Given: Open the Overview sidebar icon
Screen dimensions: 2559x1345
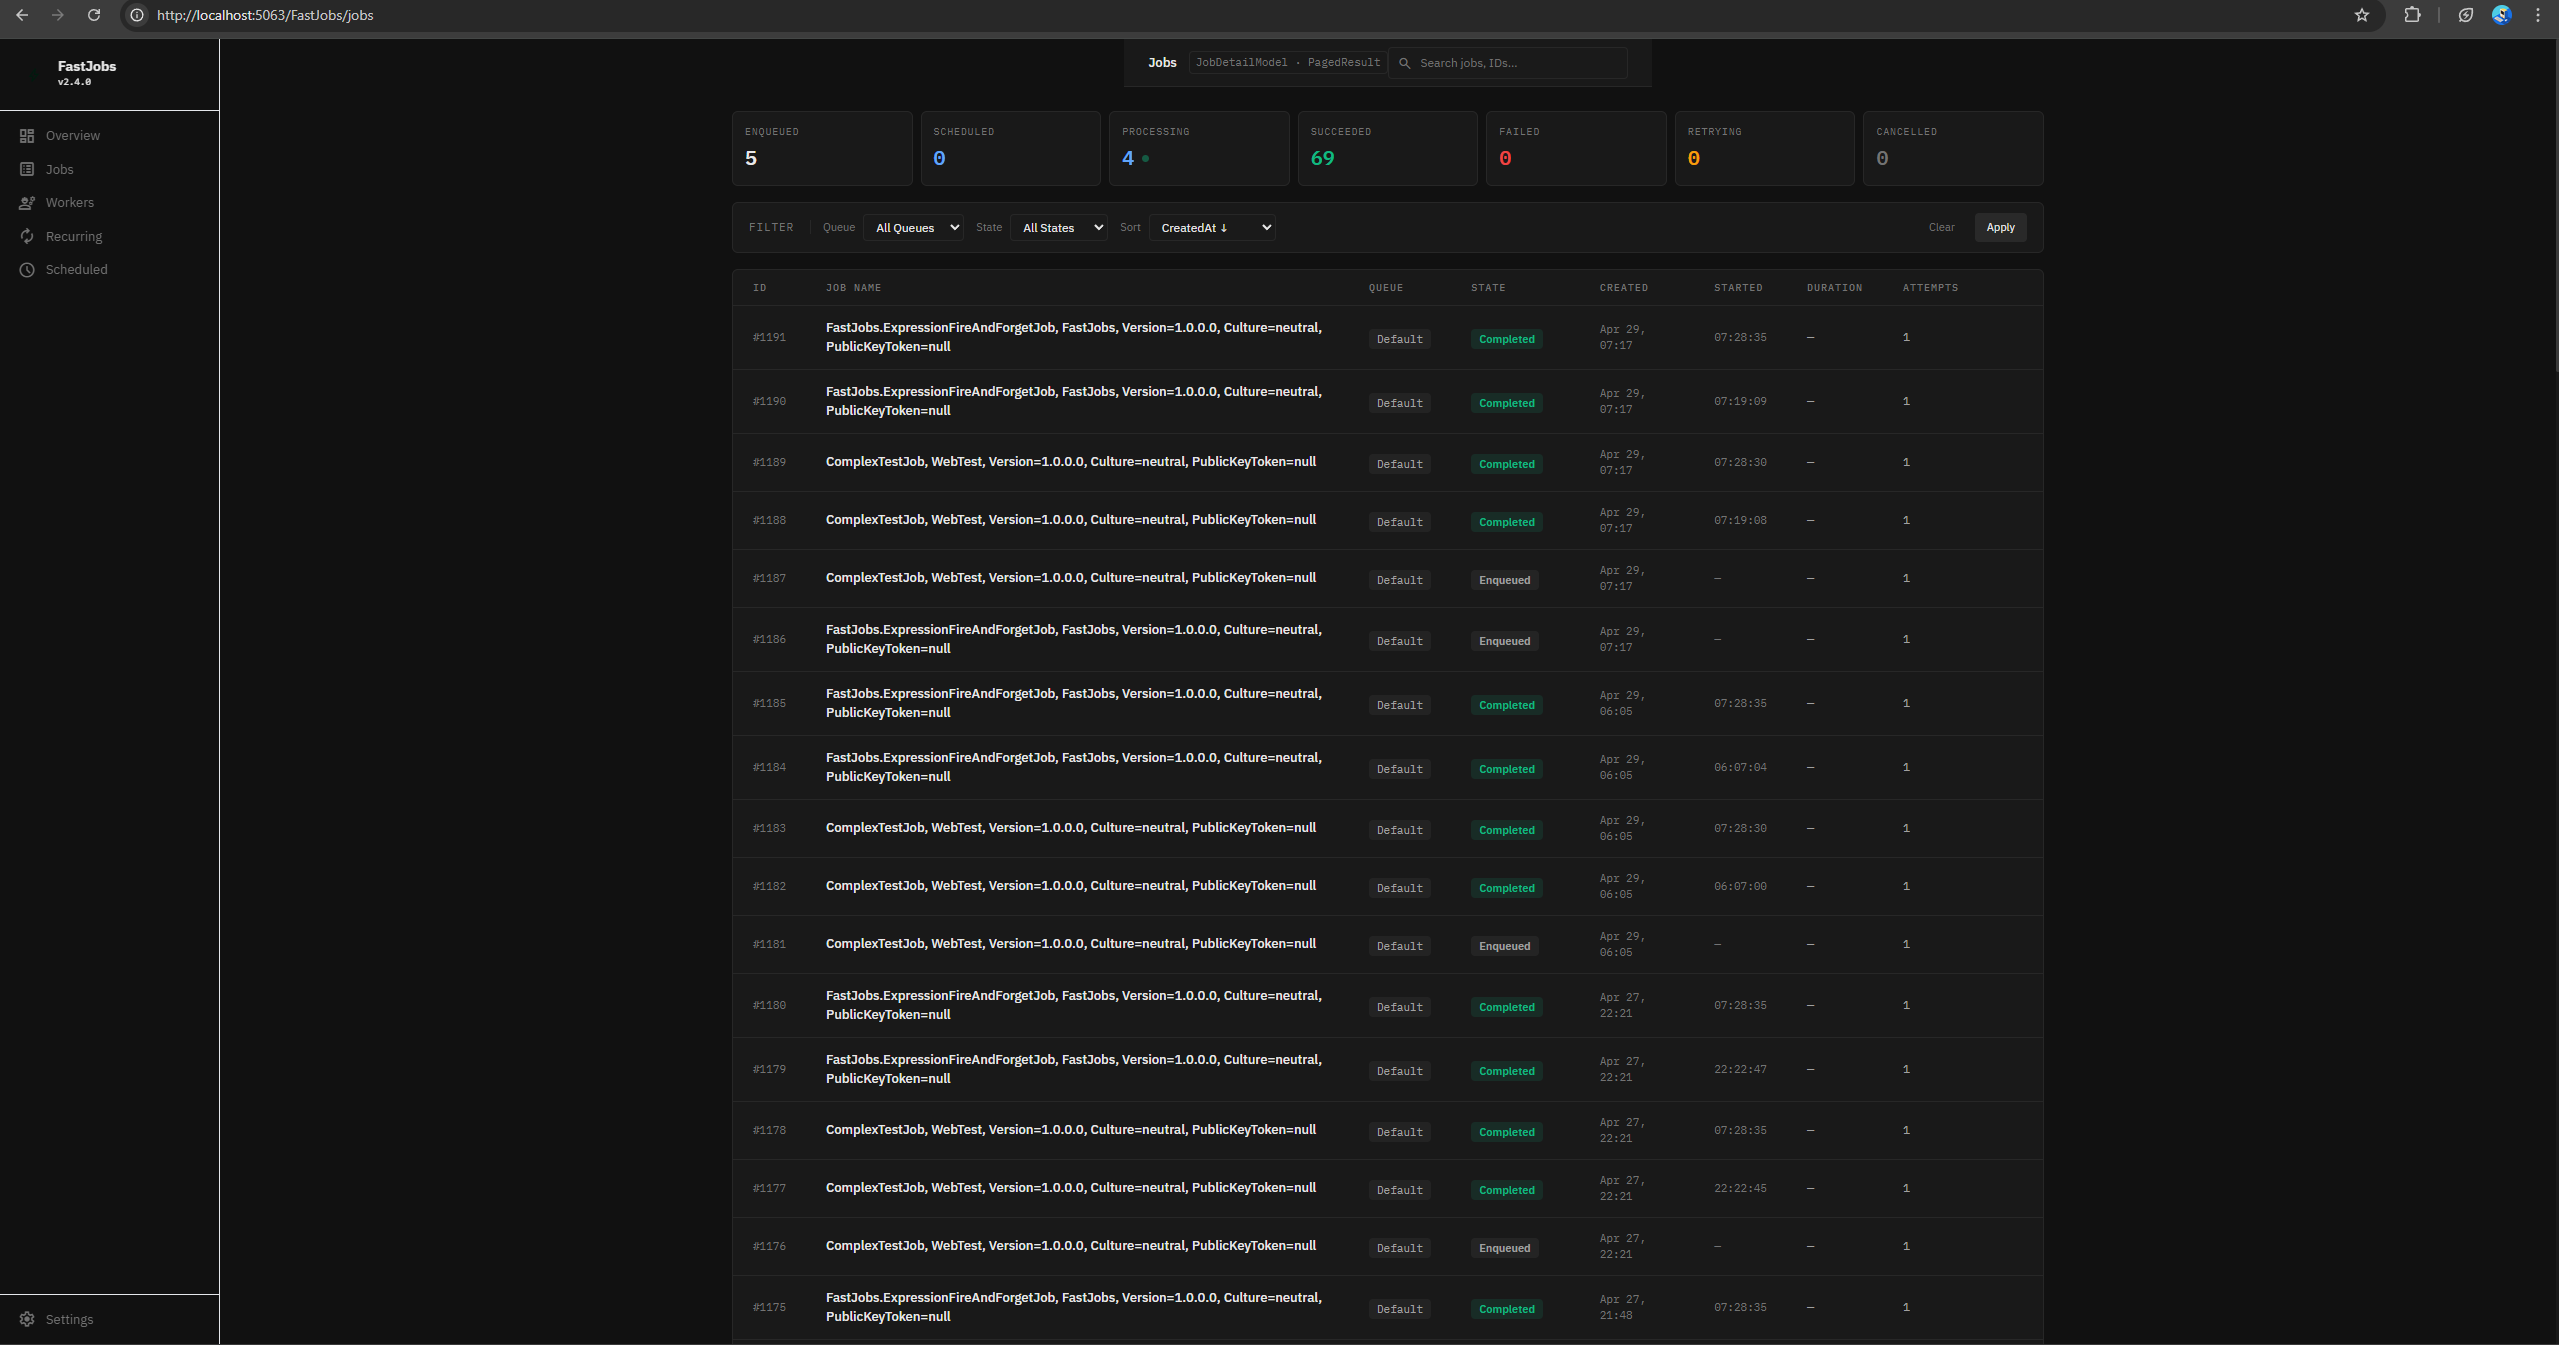Looking at the screenshot, I should (x=27, y=135).
